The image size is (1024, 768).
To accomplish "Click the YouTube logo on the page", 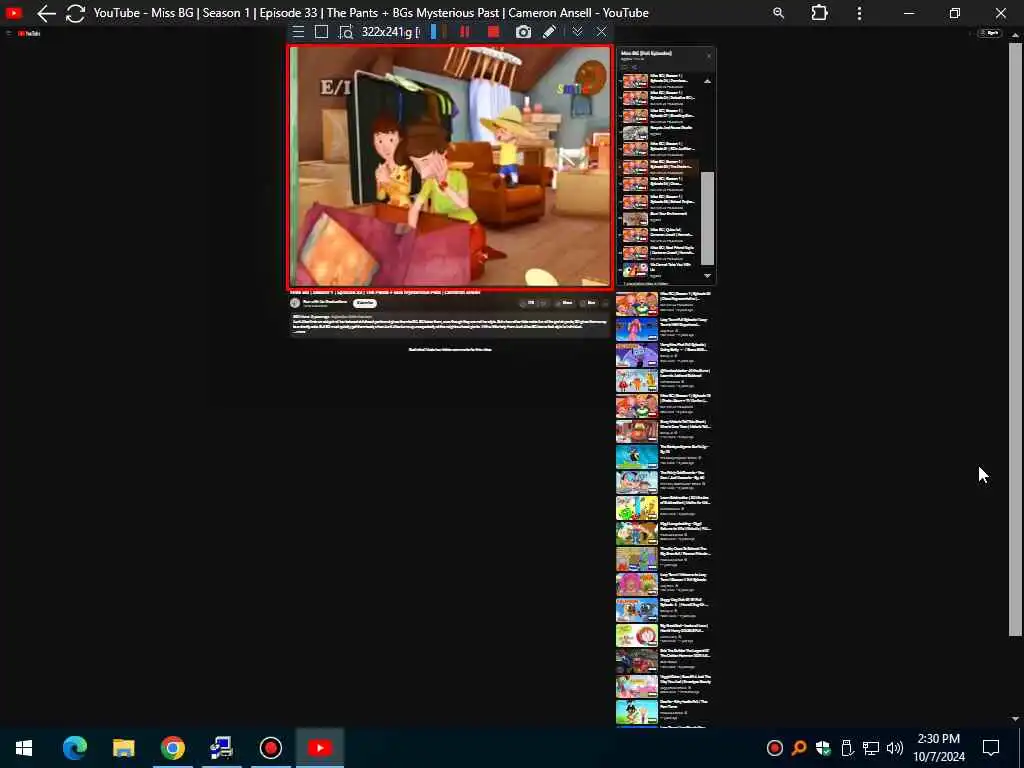I will [x=29, y=33].
